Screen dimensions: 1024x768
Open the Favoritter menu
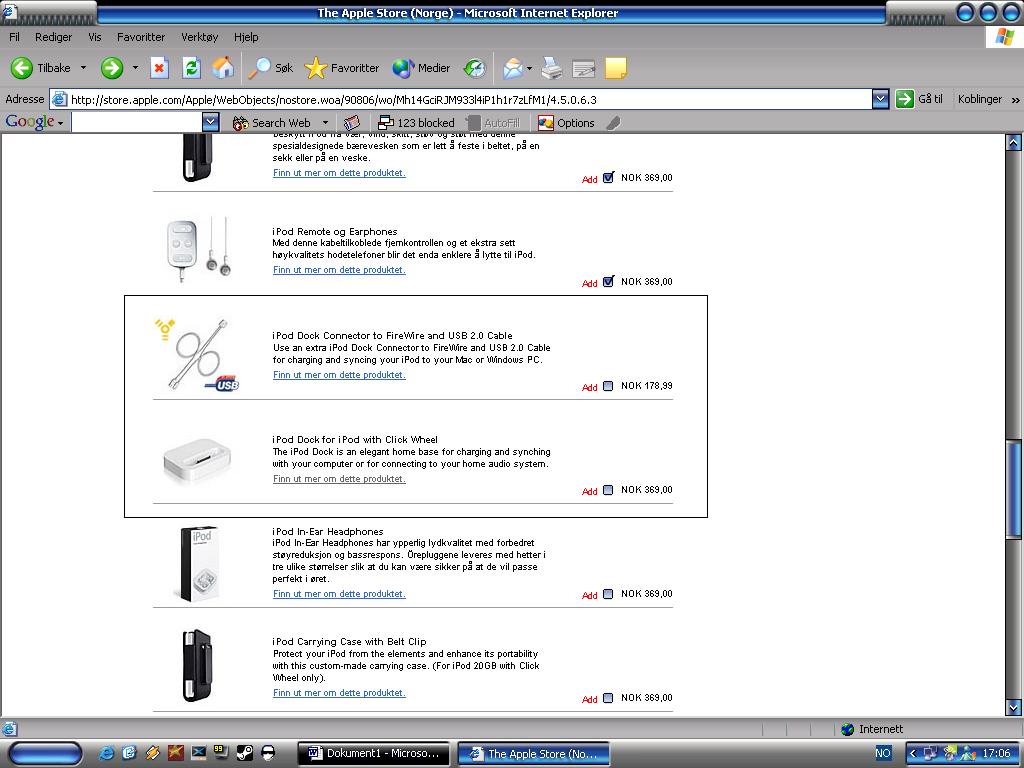tap(141, 37)
